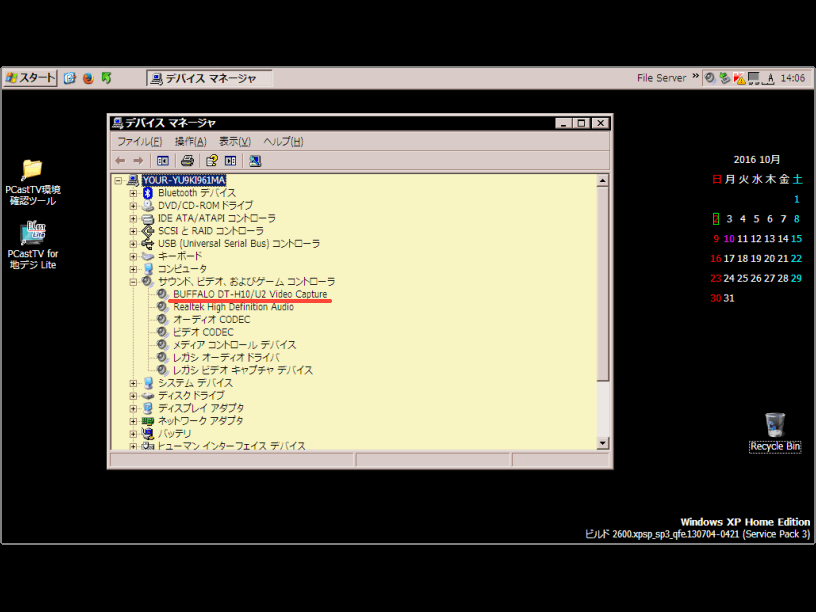Open the 操作(A) menu
Image resolution: width=816 pixels, height=612 pixels.
click(x=190, y=142)
